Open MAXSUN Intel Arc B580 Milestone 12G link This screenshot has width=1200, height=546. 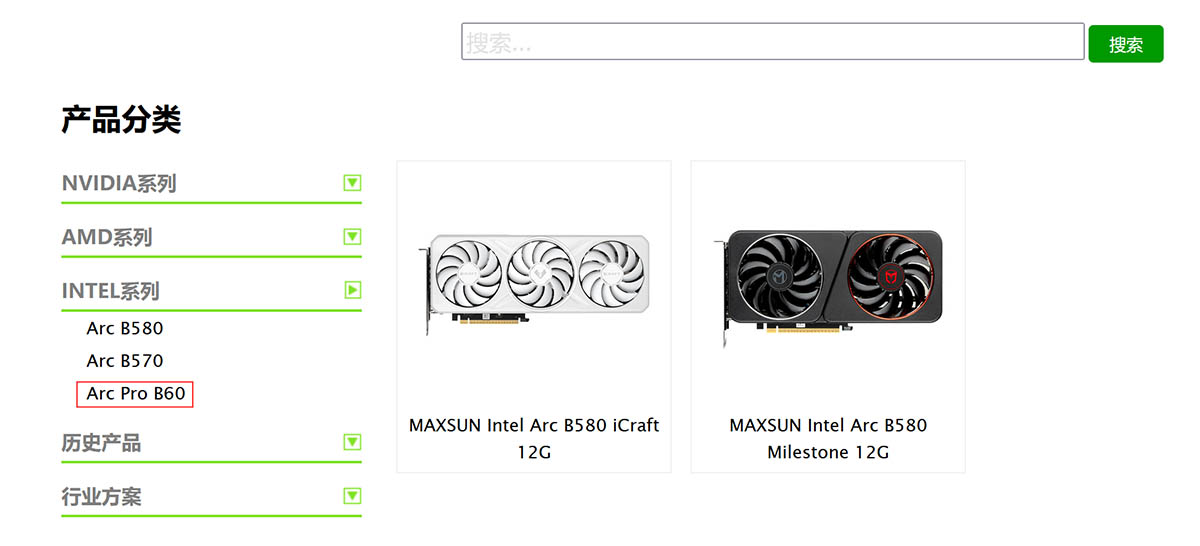point(828,439)
